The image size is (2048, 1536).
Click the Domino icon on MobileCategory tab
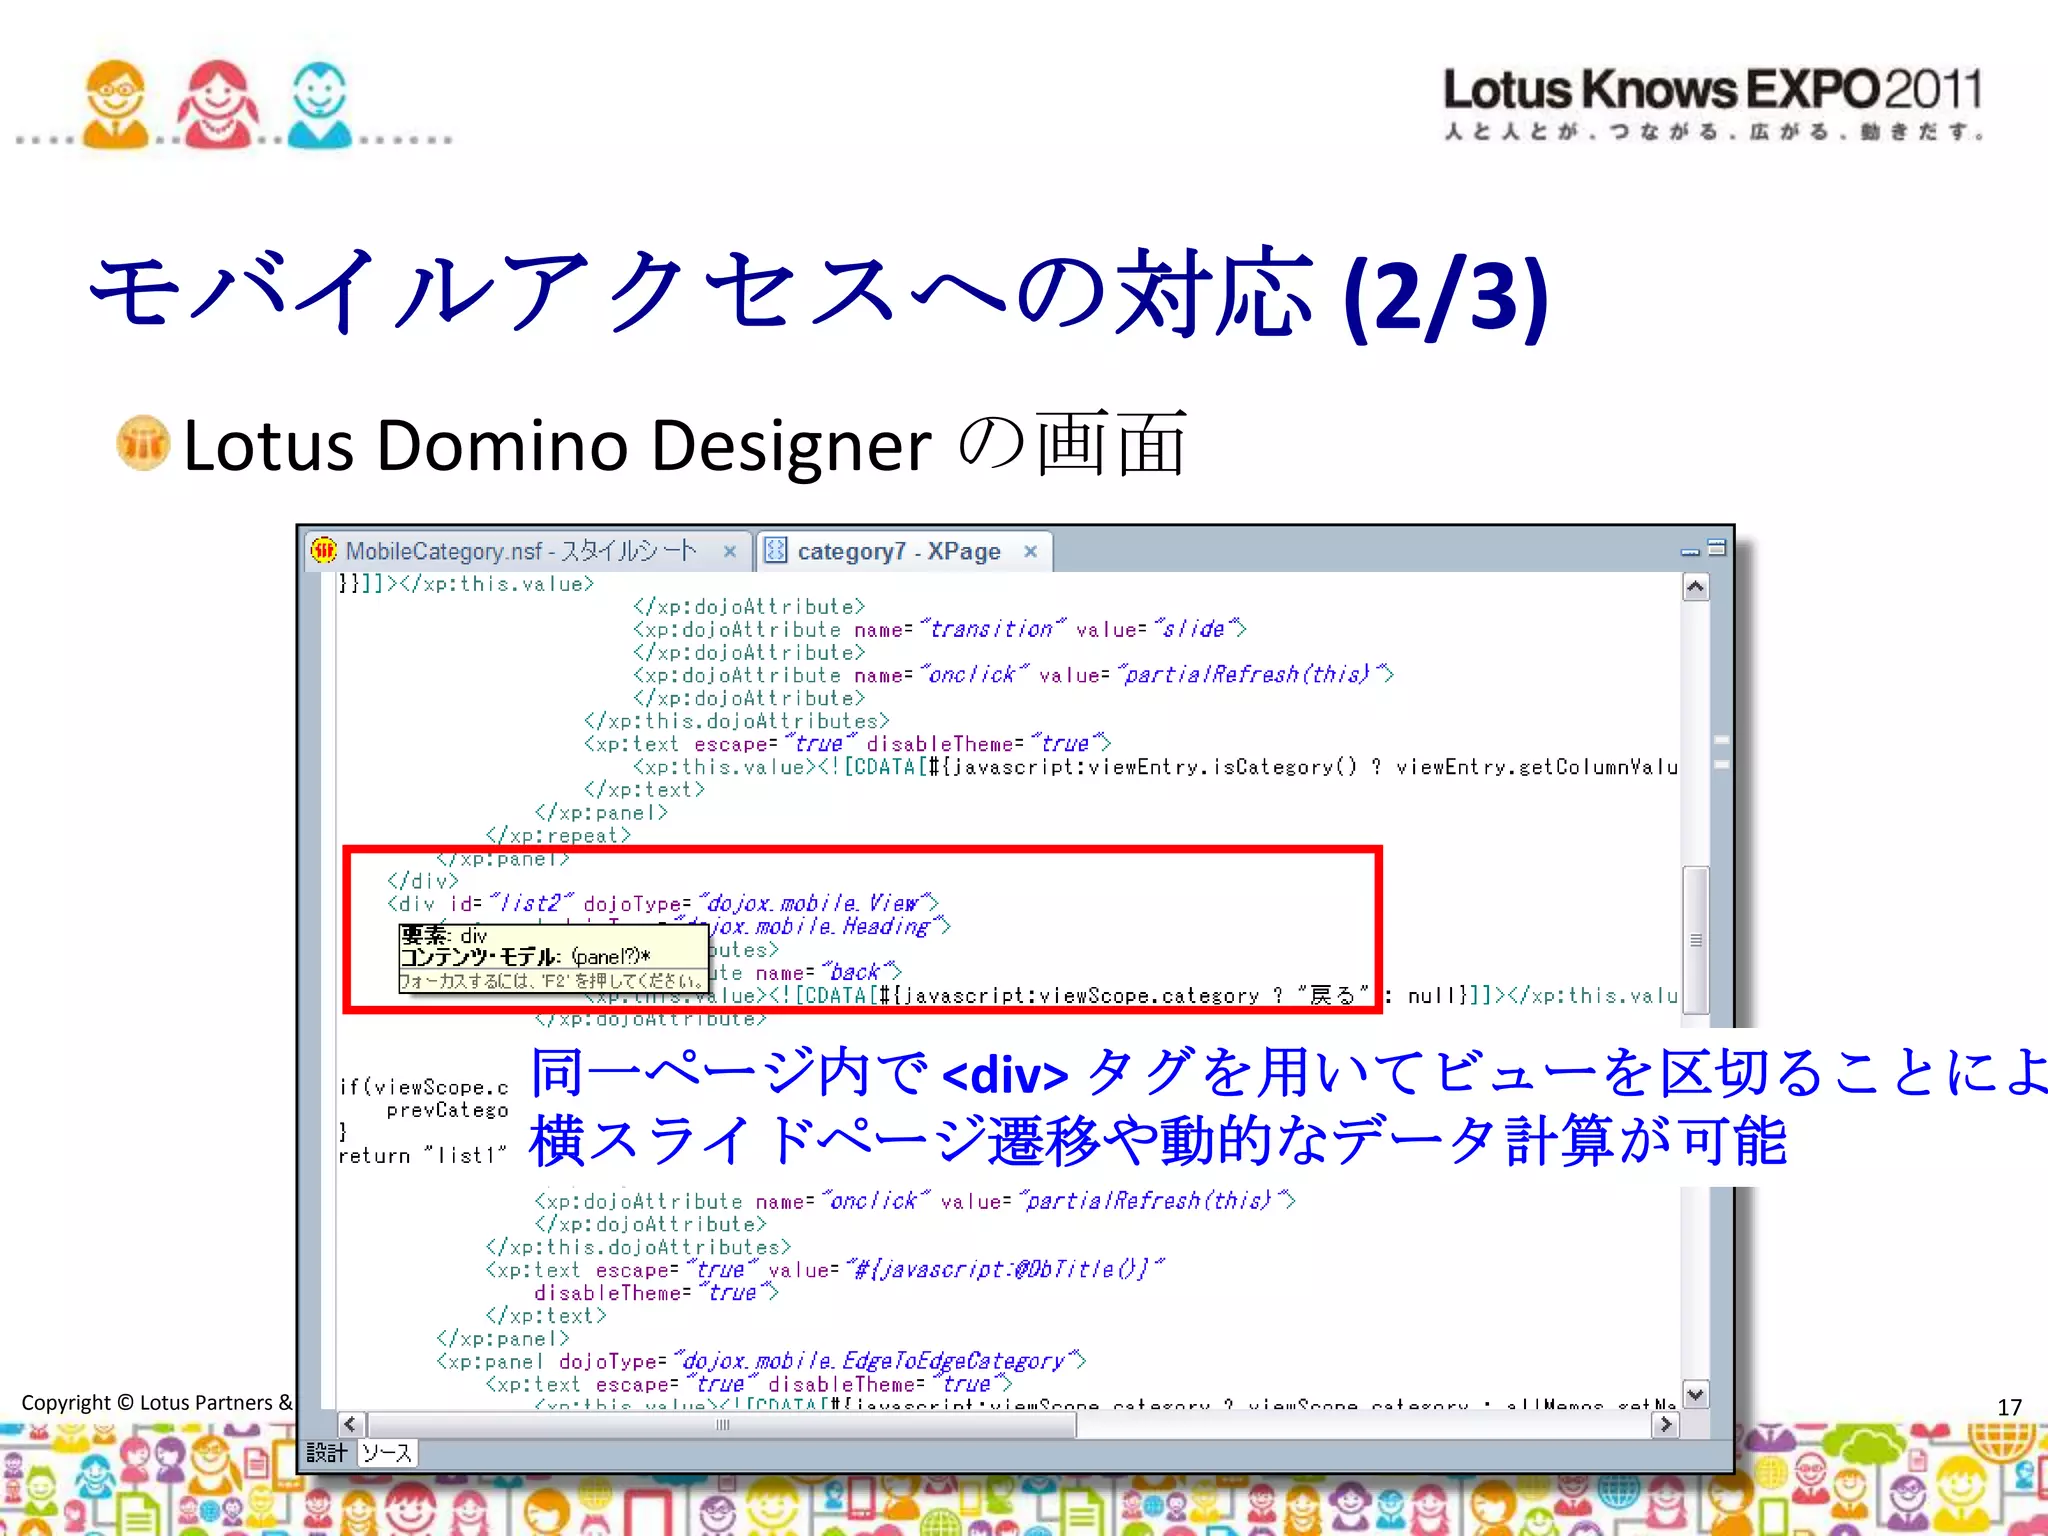(323, 550)
